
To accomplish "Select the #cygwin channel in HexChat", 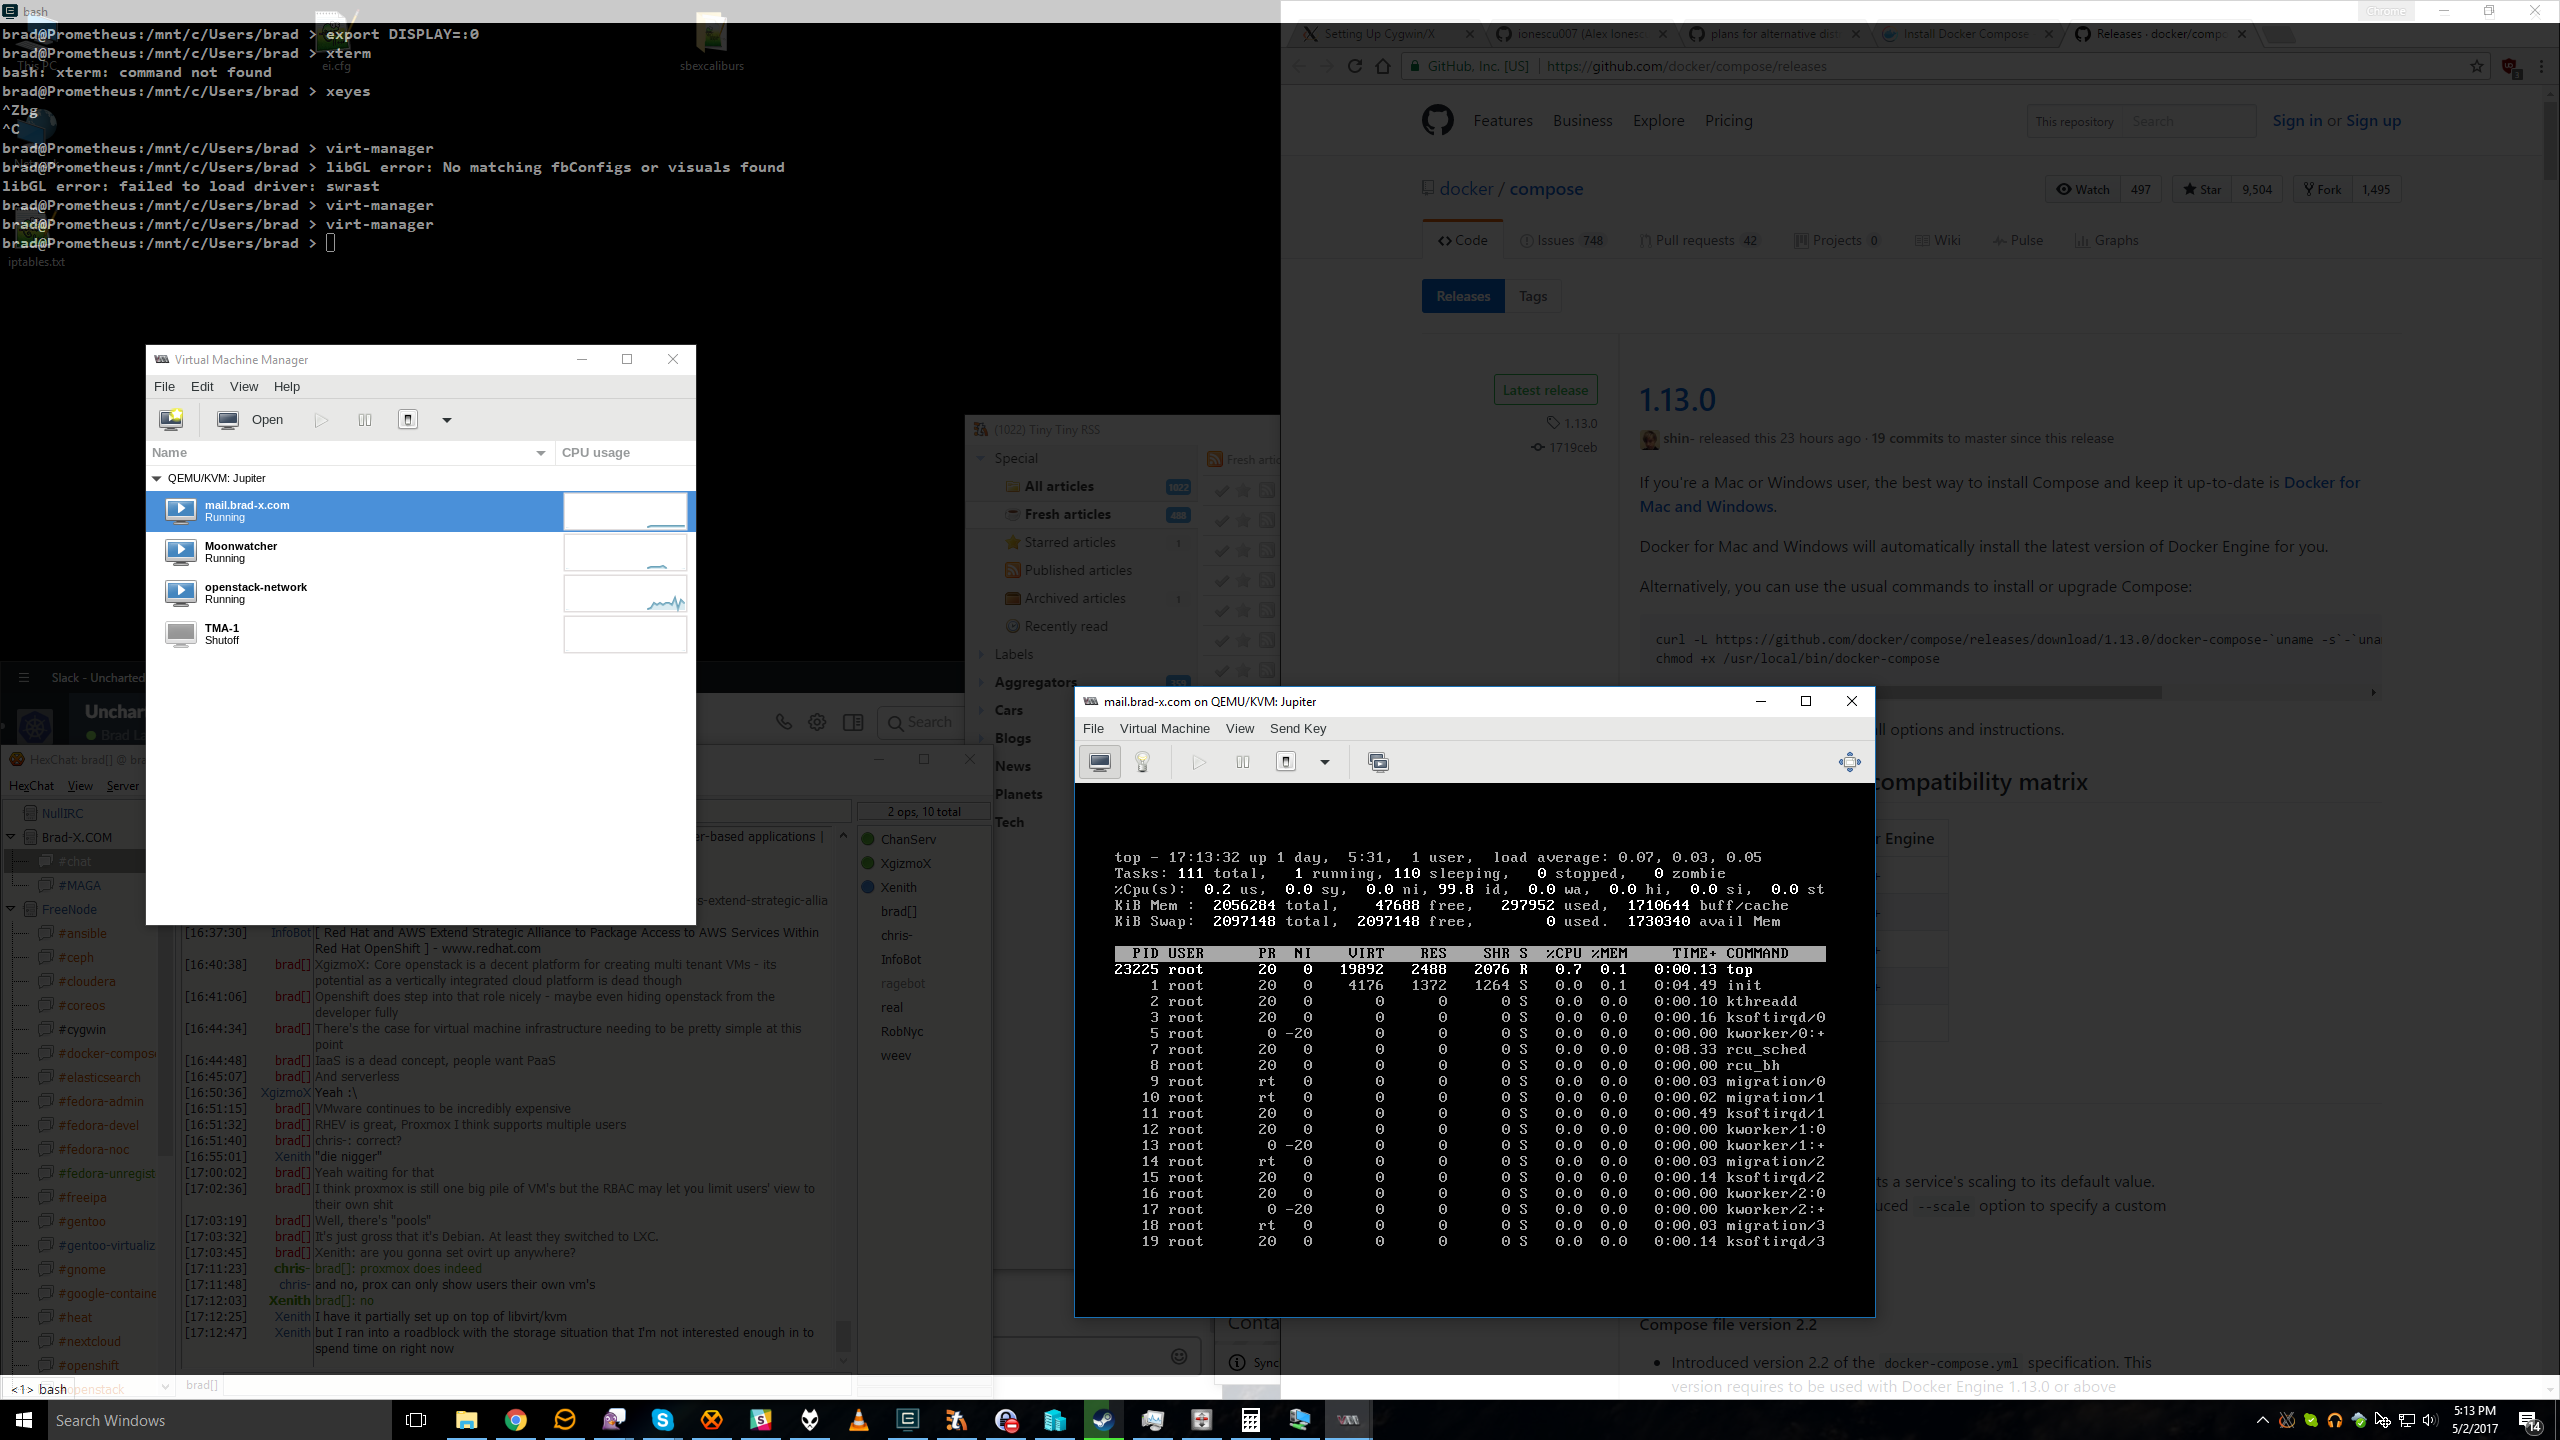I will click(82, 1029).
